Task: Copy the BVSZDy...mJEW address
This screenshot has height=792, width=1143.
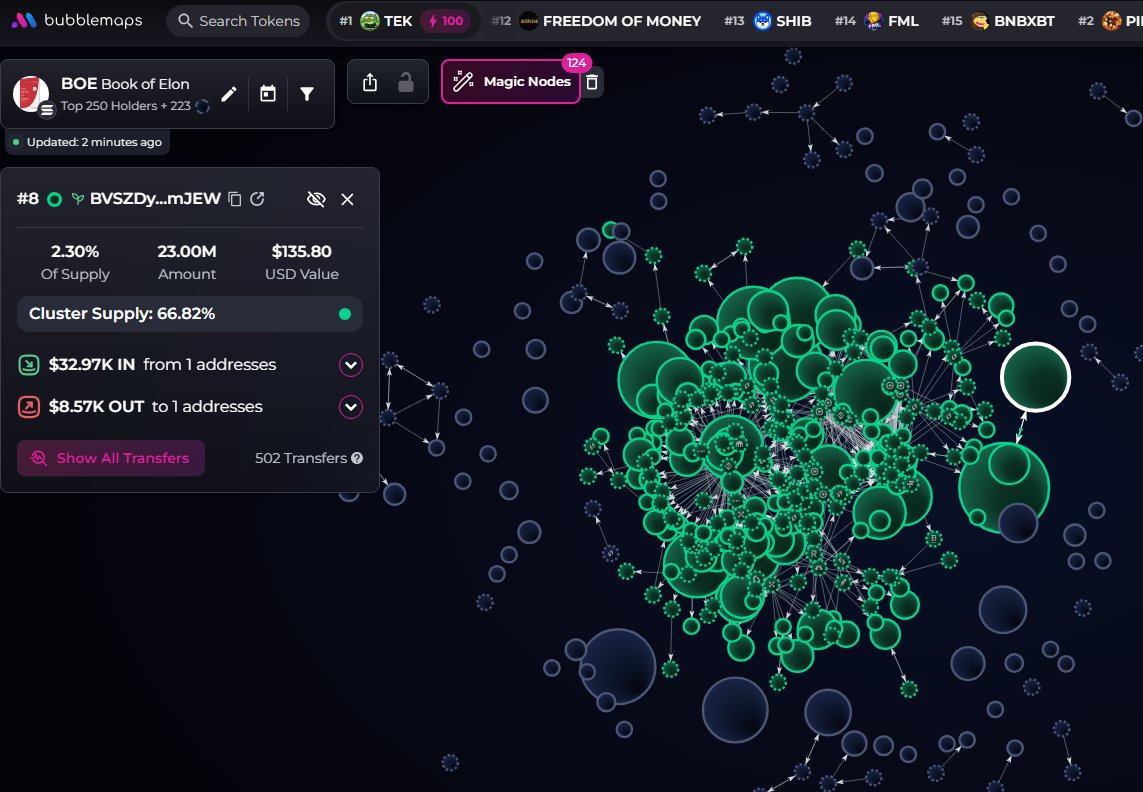Action: 235,199
